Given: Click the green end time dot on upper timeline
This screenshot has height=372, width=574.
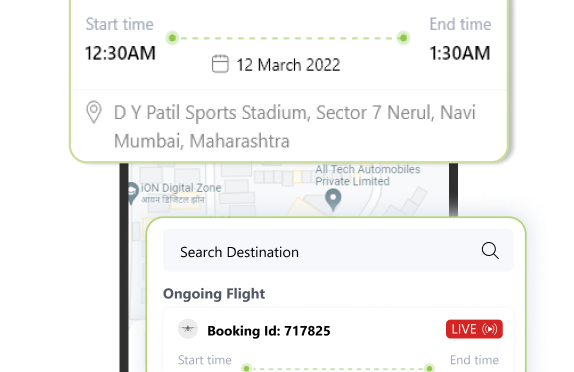Looking at the screenshot, I should 403,38.
